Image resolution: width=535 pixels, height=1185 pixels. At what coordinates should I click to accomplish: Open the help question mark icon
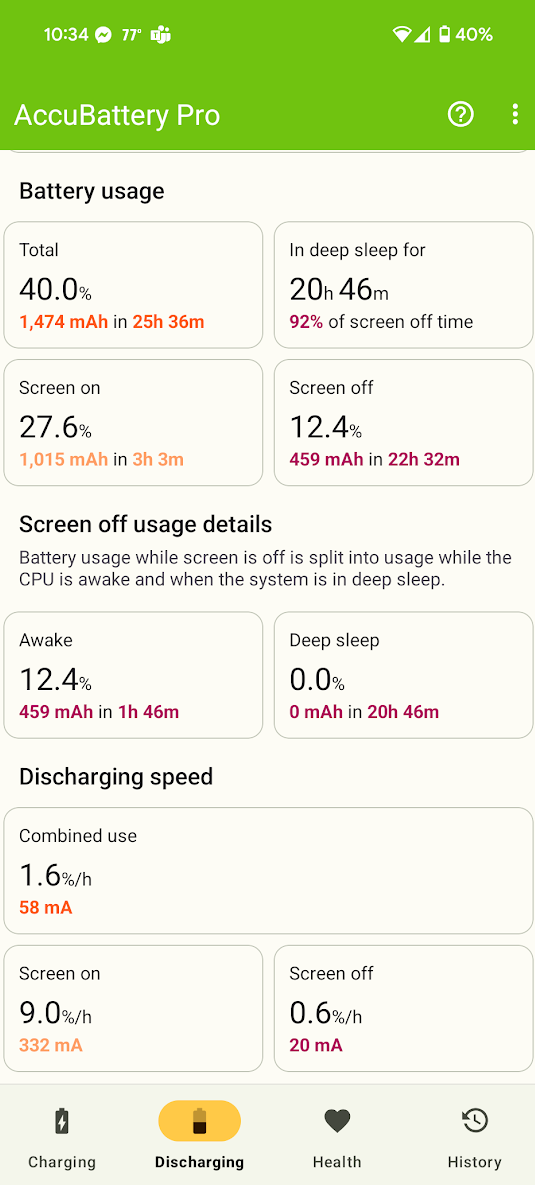point(460,114)
